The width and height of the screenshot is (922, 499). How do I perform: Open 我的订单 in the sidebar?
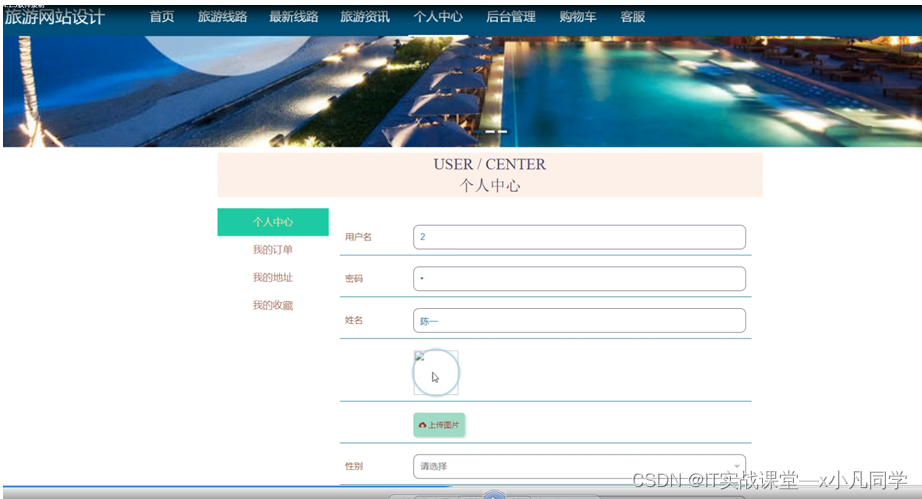(x=273, y=250)
